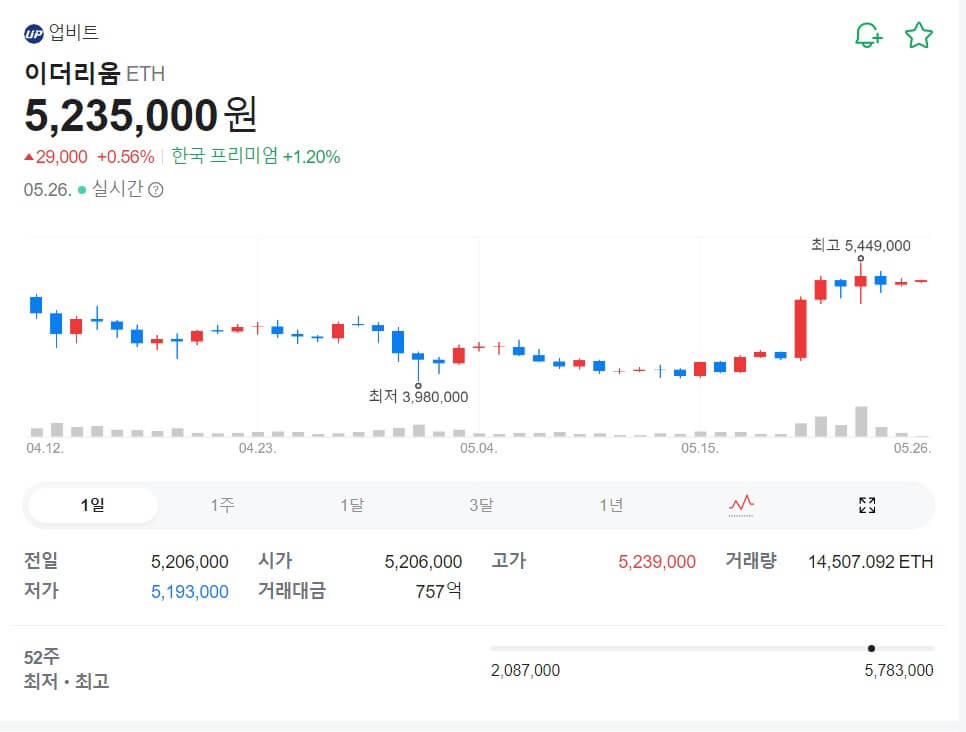Screen dimensions: 966x732
Task: Click the blue 저가 value 5,193,000
Action: (189, 592)
